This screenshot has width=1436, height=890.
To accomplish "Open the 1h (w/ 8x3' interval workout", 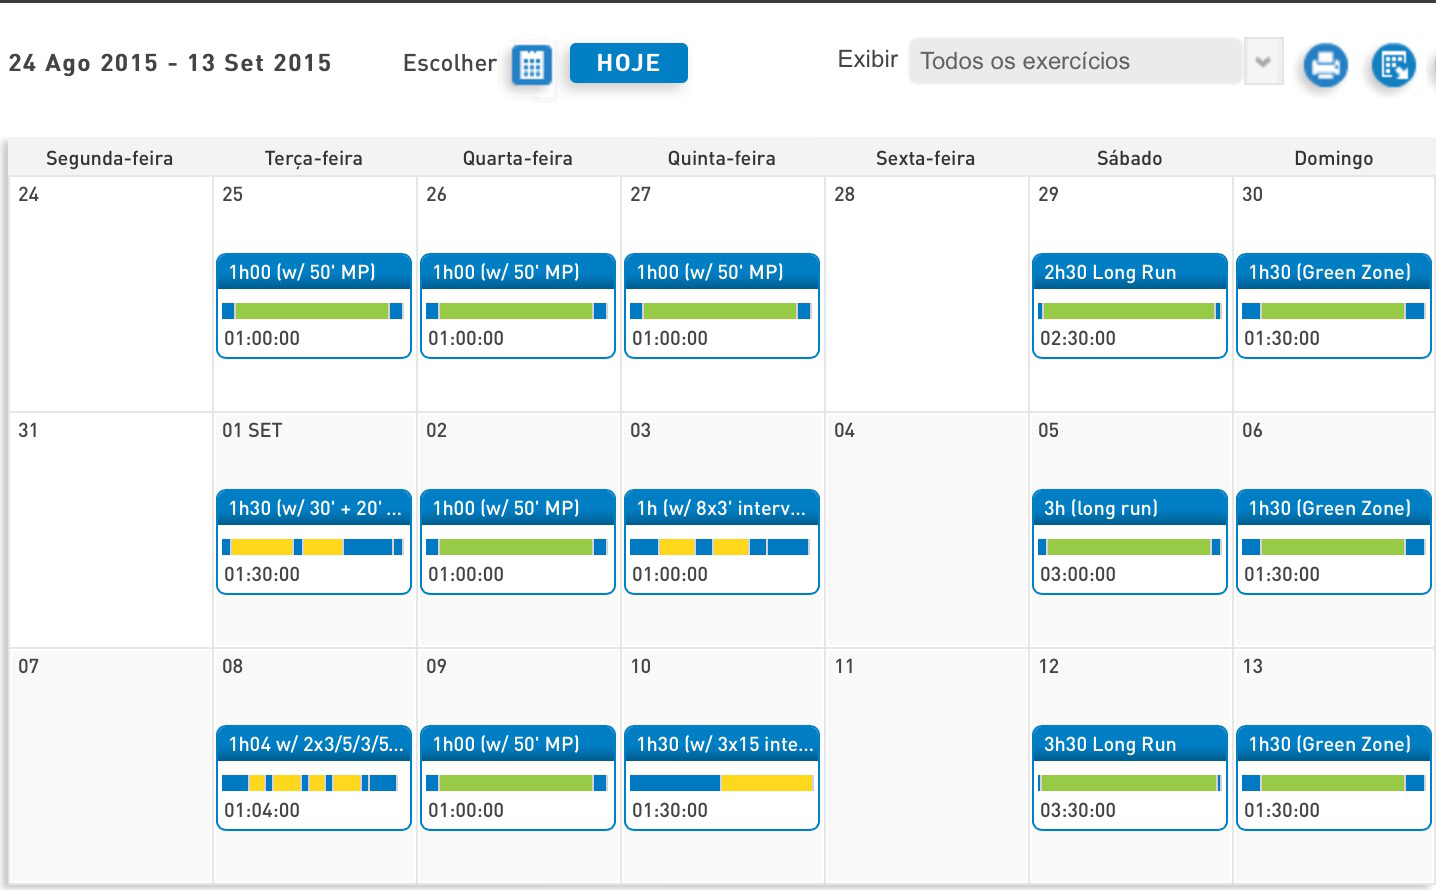I will (x=721, y=508).
